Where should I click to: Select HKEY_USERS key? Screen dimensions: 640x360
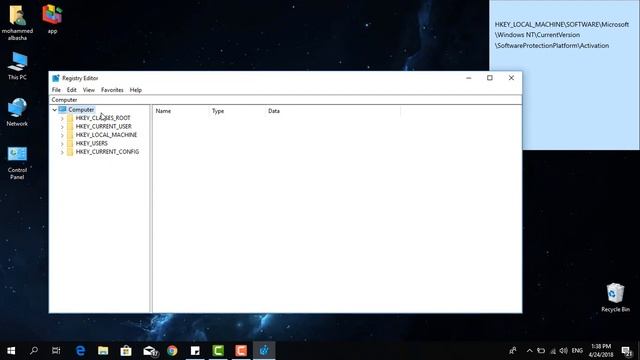[x=92, y=143]
